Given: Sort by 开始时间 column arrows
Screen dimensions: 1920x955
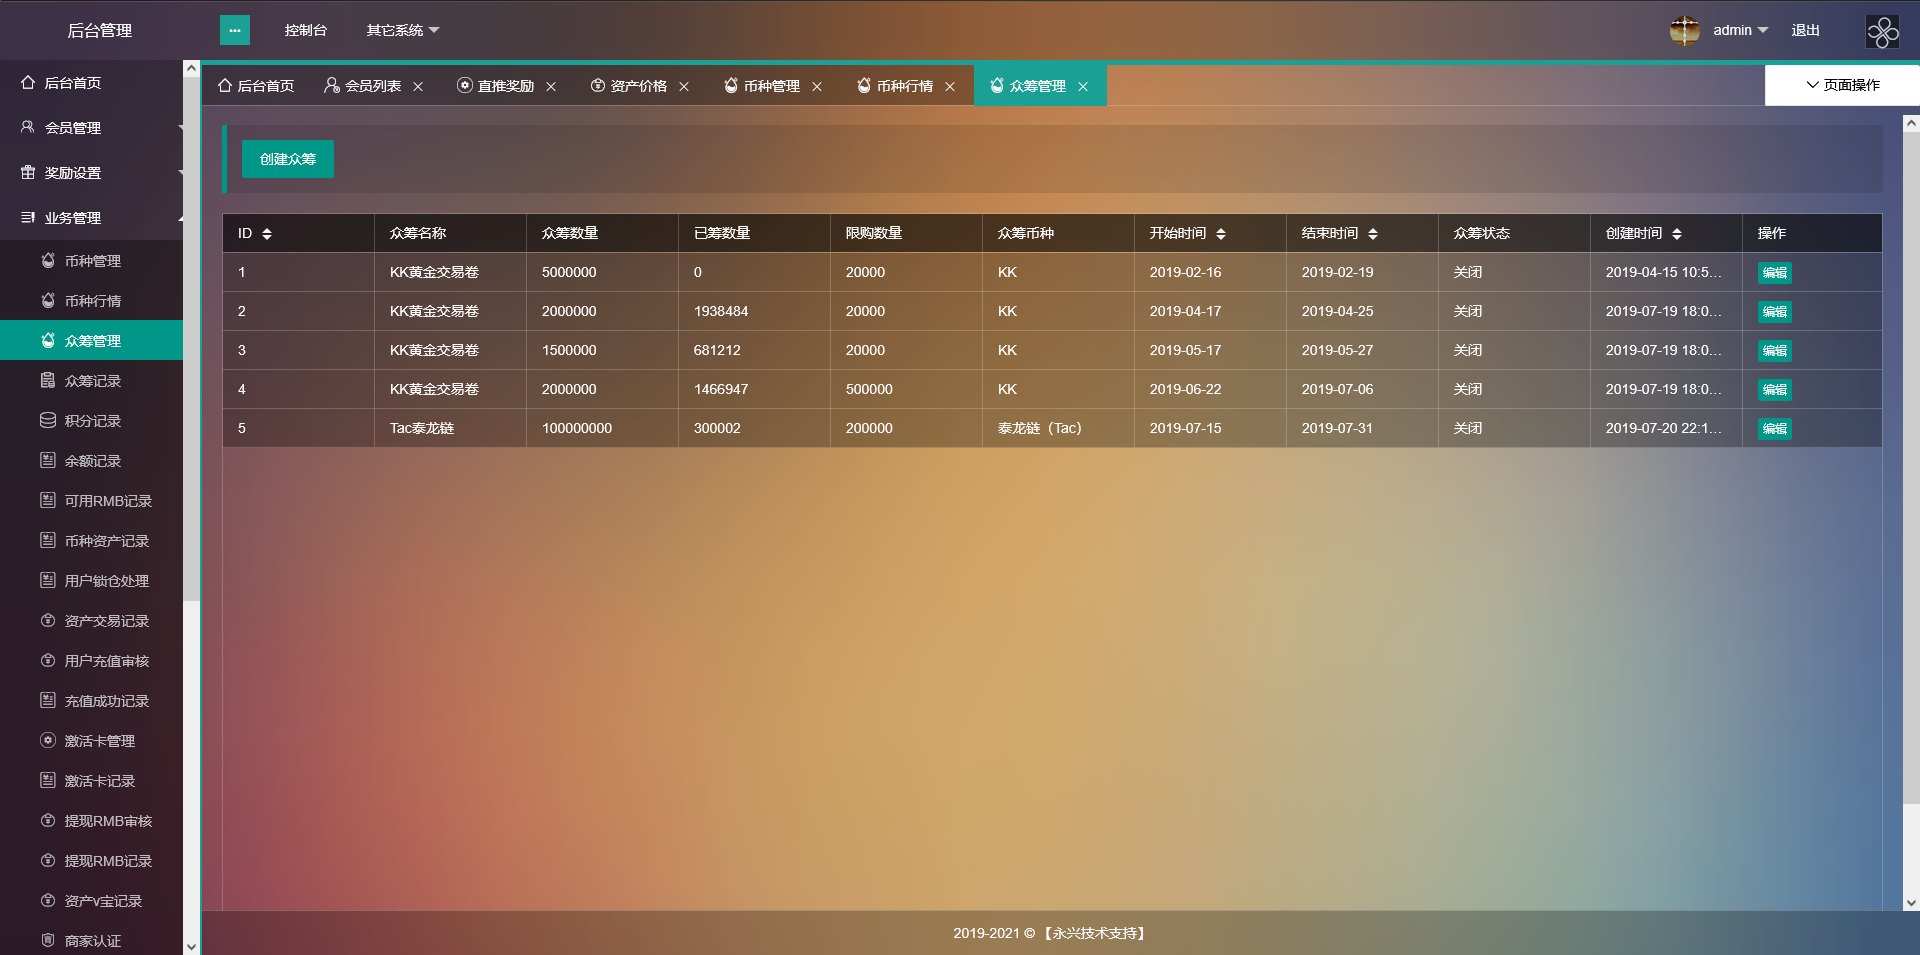Looking at the screenshot, I should [x=1221, y=234].
